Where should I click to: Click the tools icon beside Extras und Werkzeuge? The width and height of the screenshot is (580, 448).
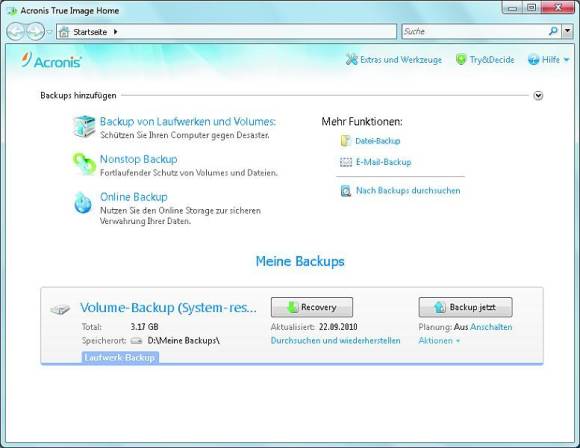352,59
